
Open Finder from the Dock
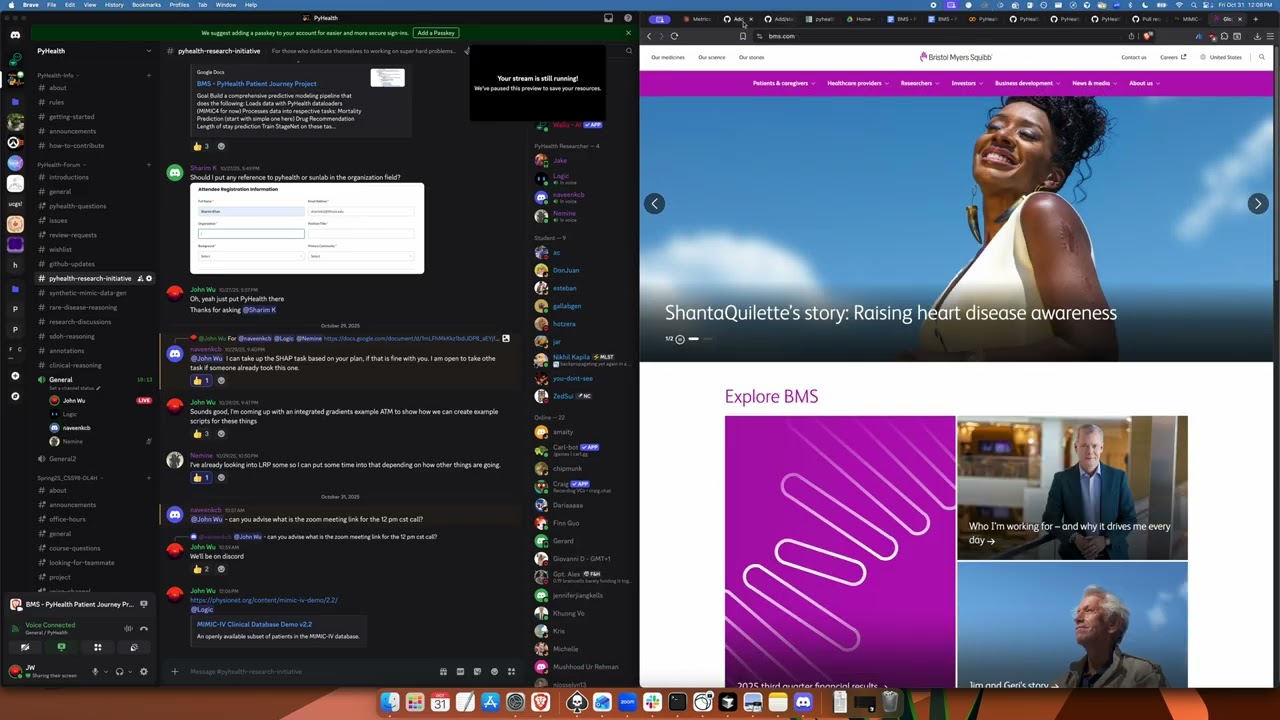(390, 703)
